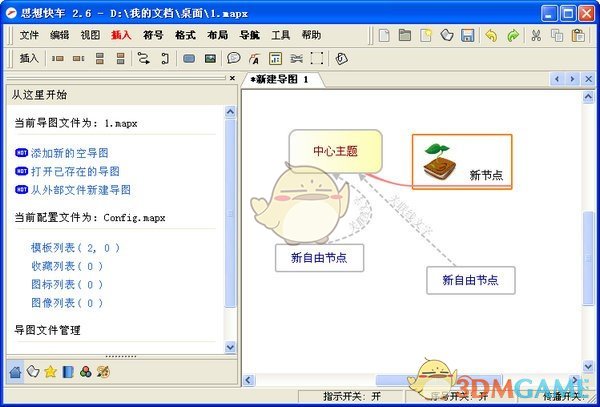Go to previous tab with left arrow
600x407 pixels.
[557, 79]
